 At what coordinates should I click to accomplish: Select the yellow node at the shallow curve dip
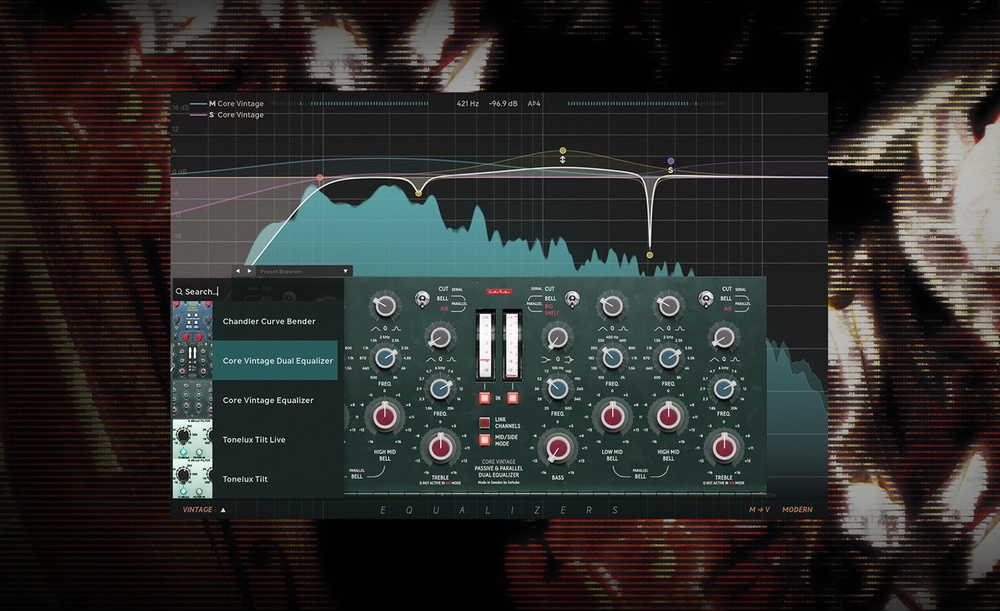tap(418, 193)
